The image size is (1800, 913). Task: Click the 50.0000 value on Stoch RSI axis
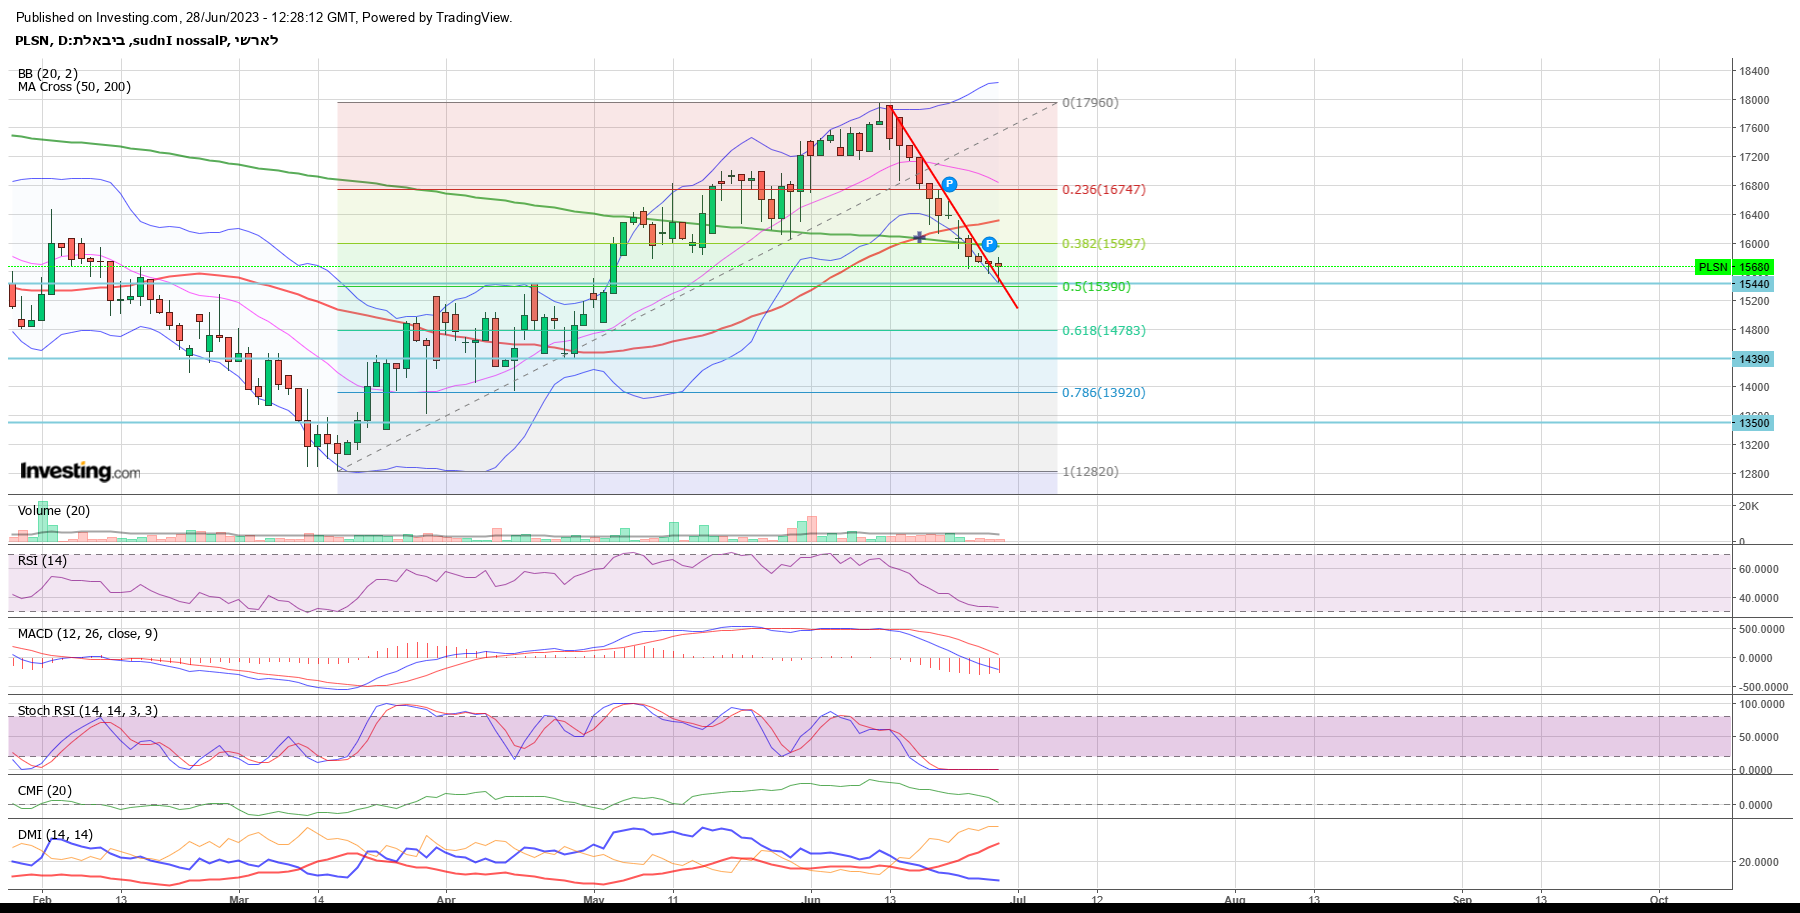coord(1759,738)
